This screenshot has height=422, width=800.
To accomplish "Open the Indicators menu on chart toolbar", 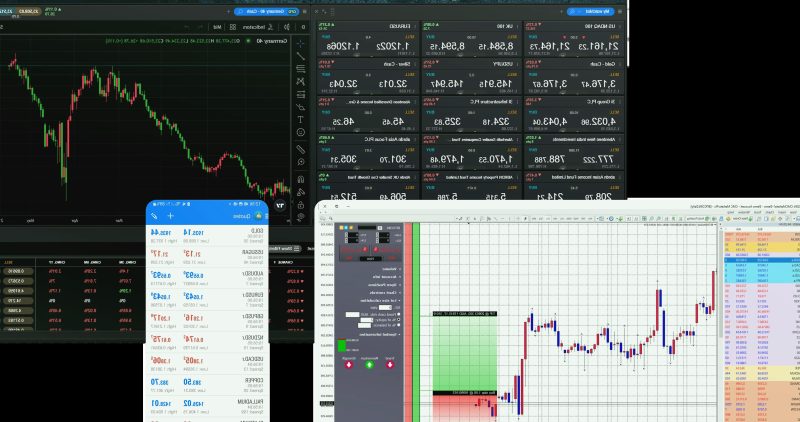I will coord(257,27).
